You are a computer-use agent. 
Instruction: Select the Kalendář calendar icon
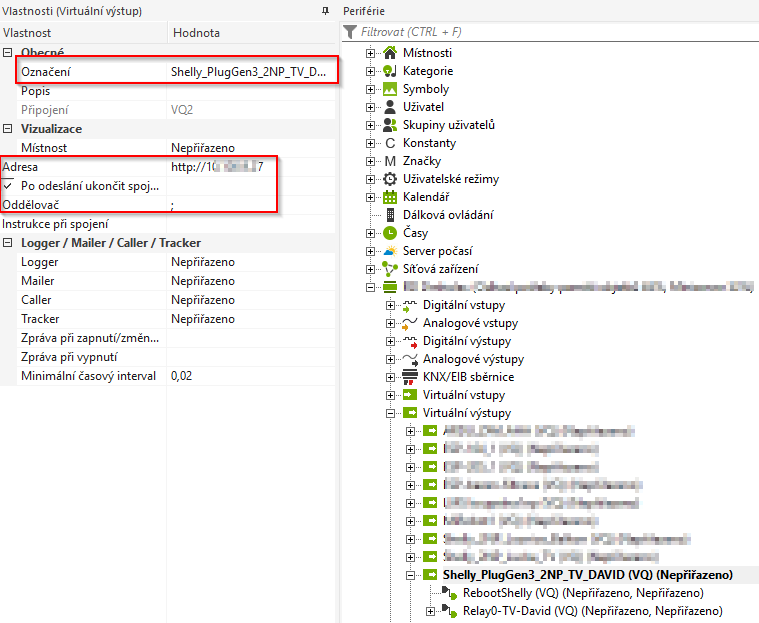[x=390, y=197]
